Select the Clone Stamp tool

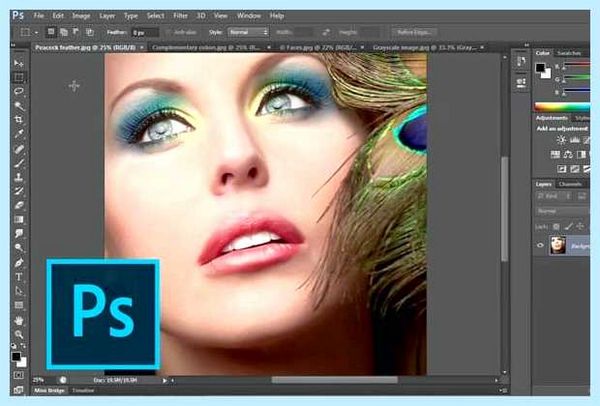click(18, 177)
